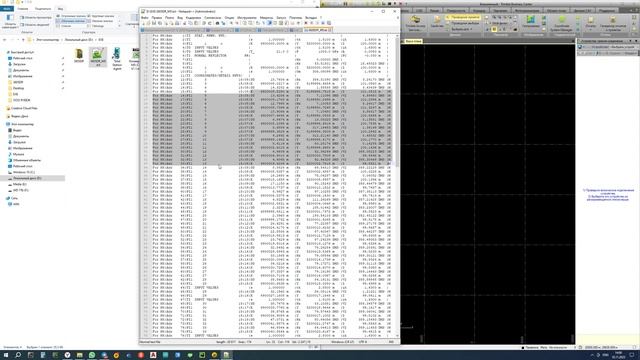Open the Файл menu in Notepad++
The height and width of the screenshot is (360, 640).
144,18
